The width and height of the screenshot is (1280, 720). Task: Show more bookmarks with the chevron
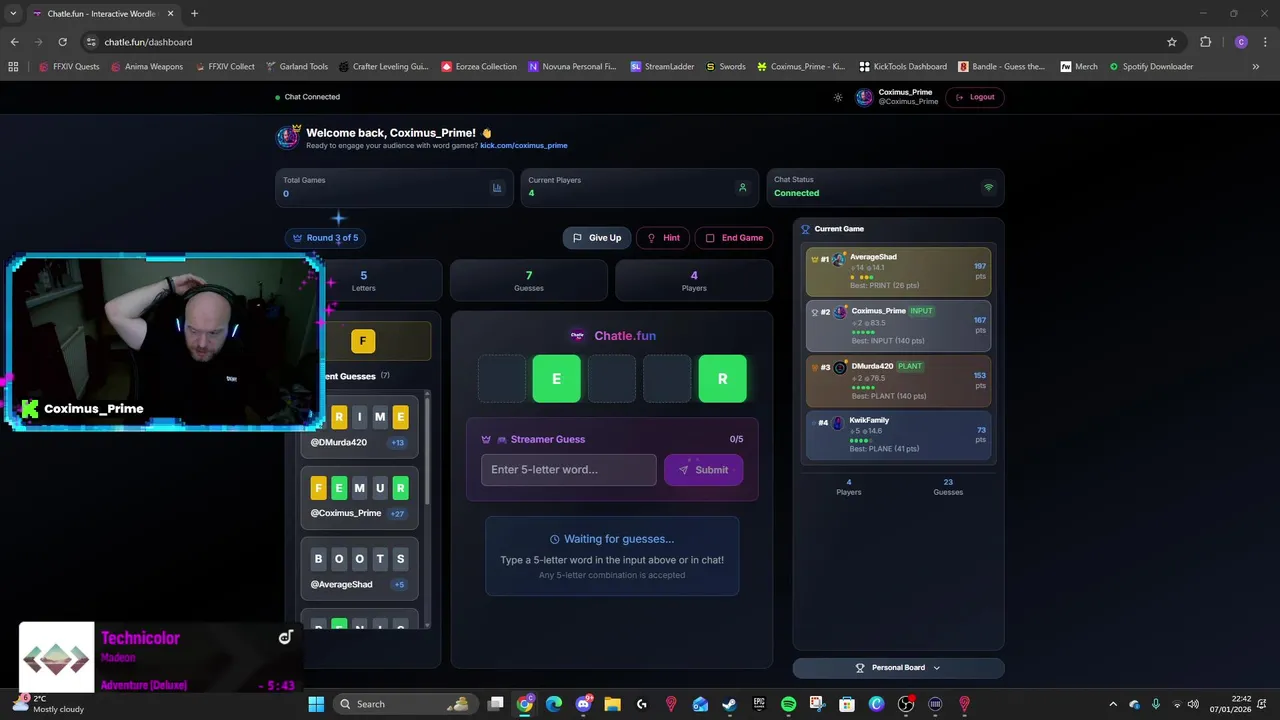[1256, 67]
